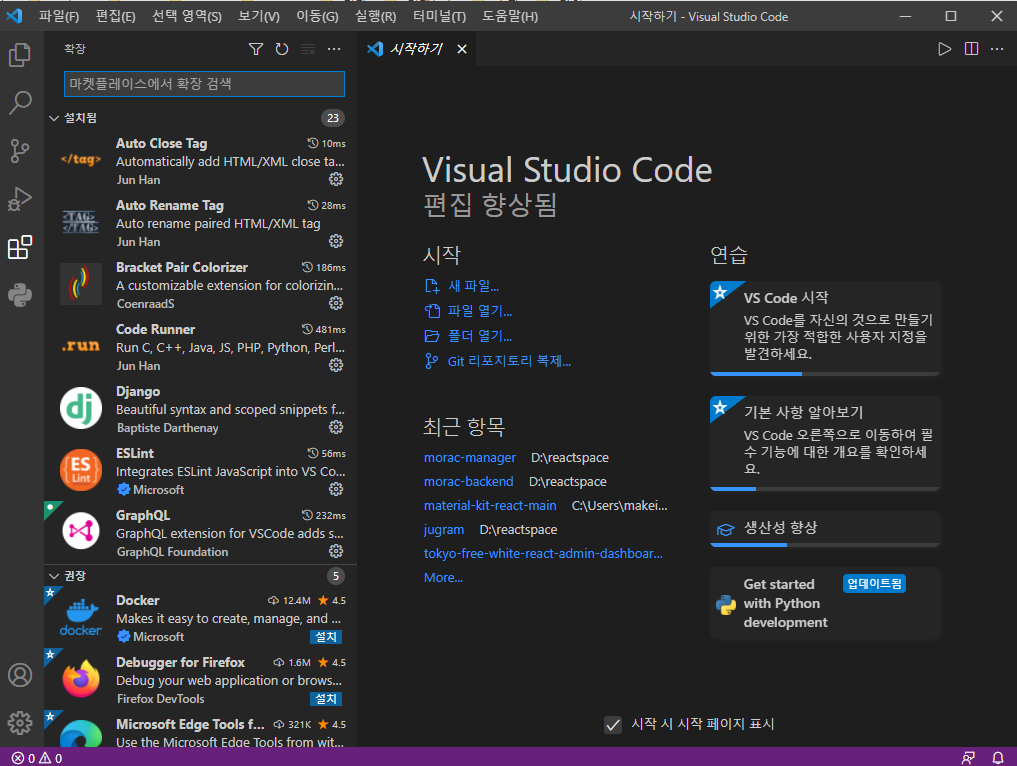
Task: Open editor more actions ellipsis
Action: (997, 49)
